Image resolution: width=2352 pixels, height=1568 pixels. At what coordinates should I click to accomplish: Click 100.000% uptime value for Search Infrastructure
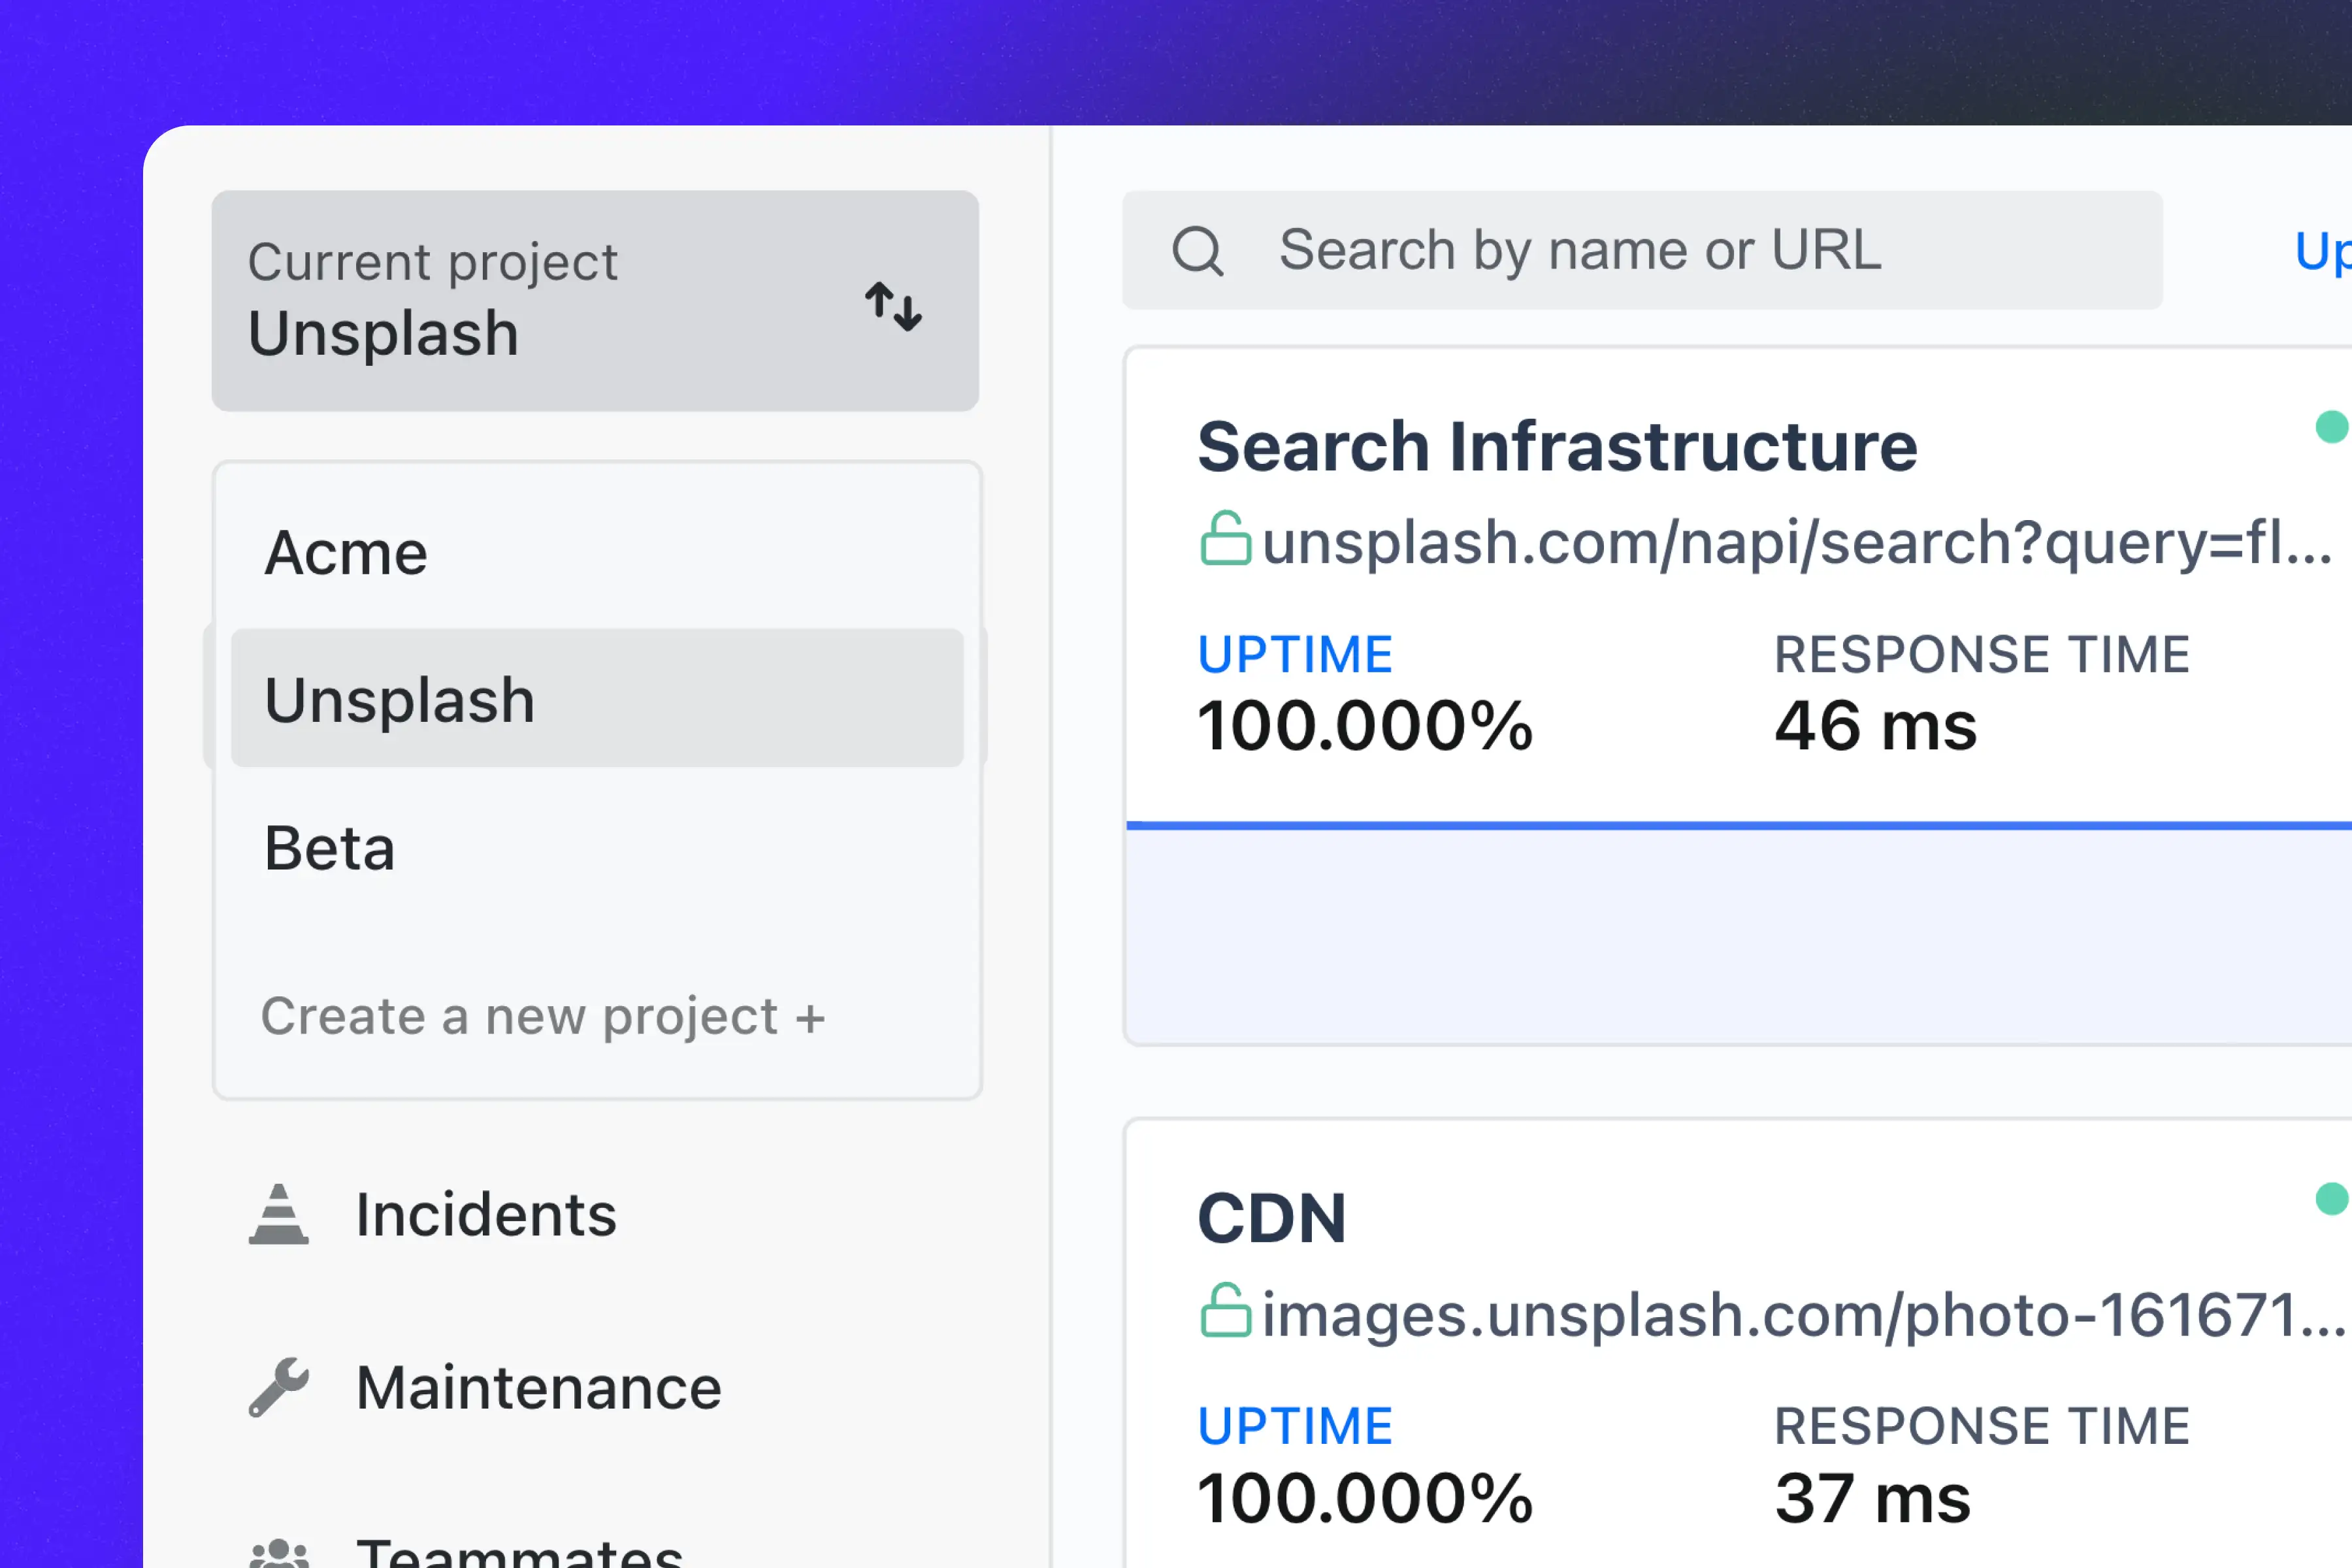tap(1365, 726)
